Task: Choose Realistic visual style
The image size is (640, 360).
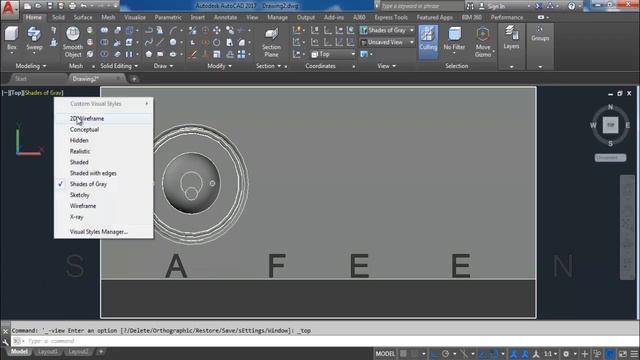Action: click(104, 151)
